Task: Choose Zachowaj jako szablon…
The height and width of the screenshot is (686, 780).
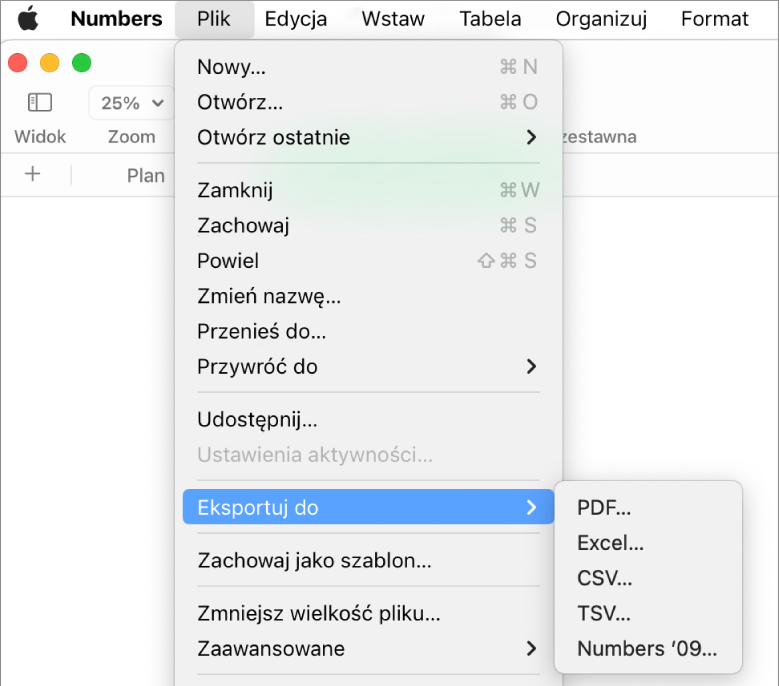Action: (368, 560)
